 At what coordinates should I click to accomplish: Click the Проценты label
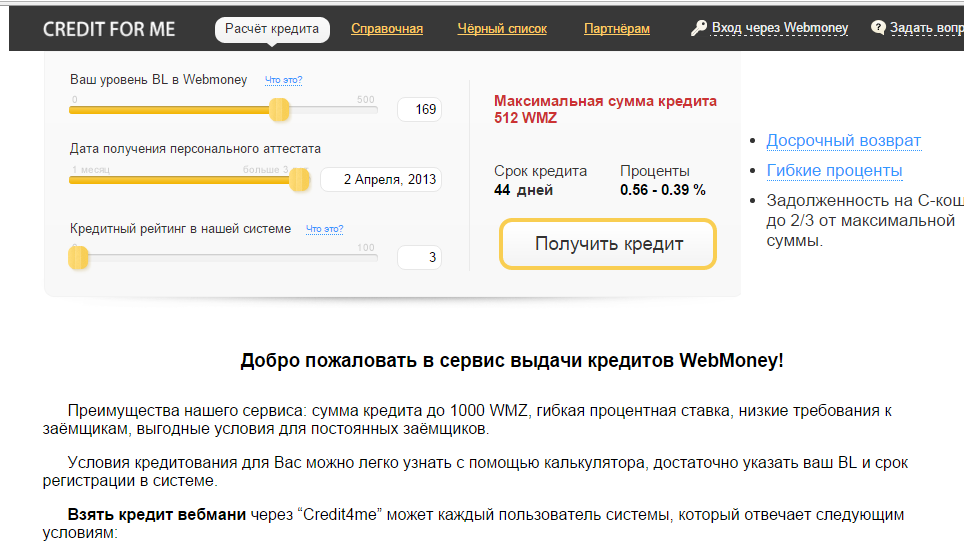(655, 171)
